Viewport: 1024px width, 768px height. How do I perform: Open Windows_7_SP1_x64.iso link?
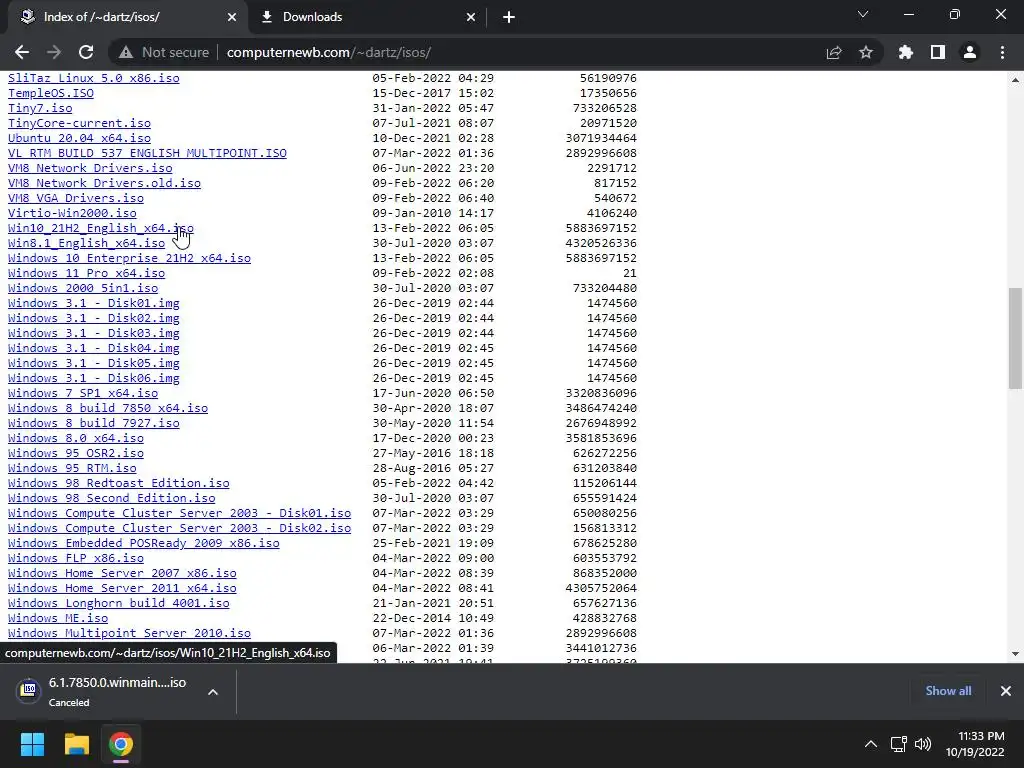(x=83, y=393)
